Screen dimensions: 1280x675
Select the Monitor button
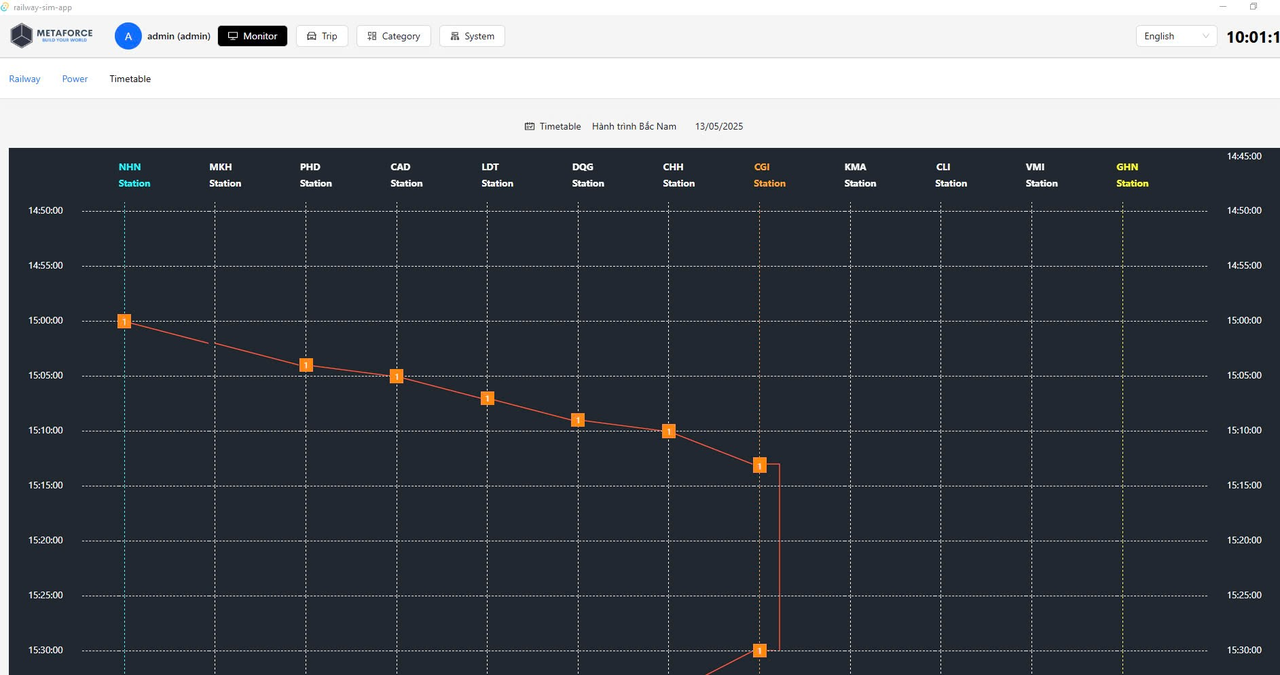pos(252,36)
